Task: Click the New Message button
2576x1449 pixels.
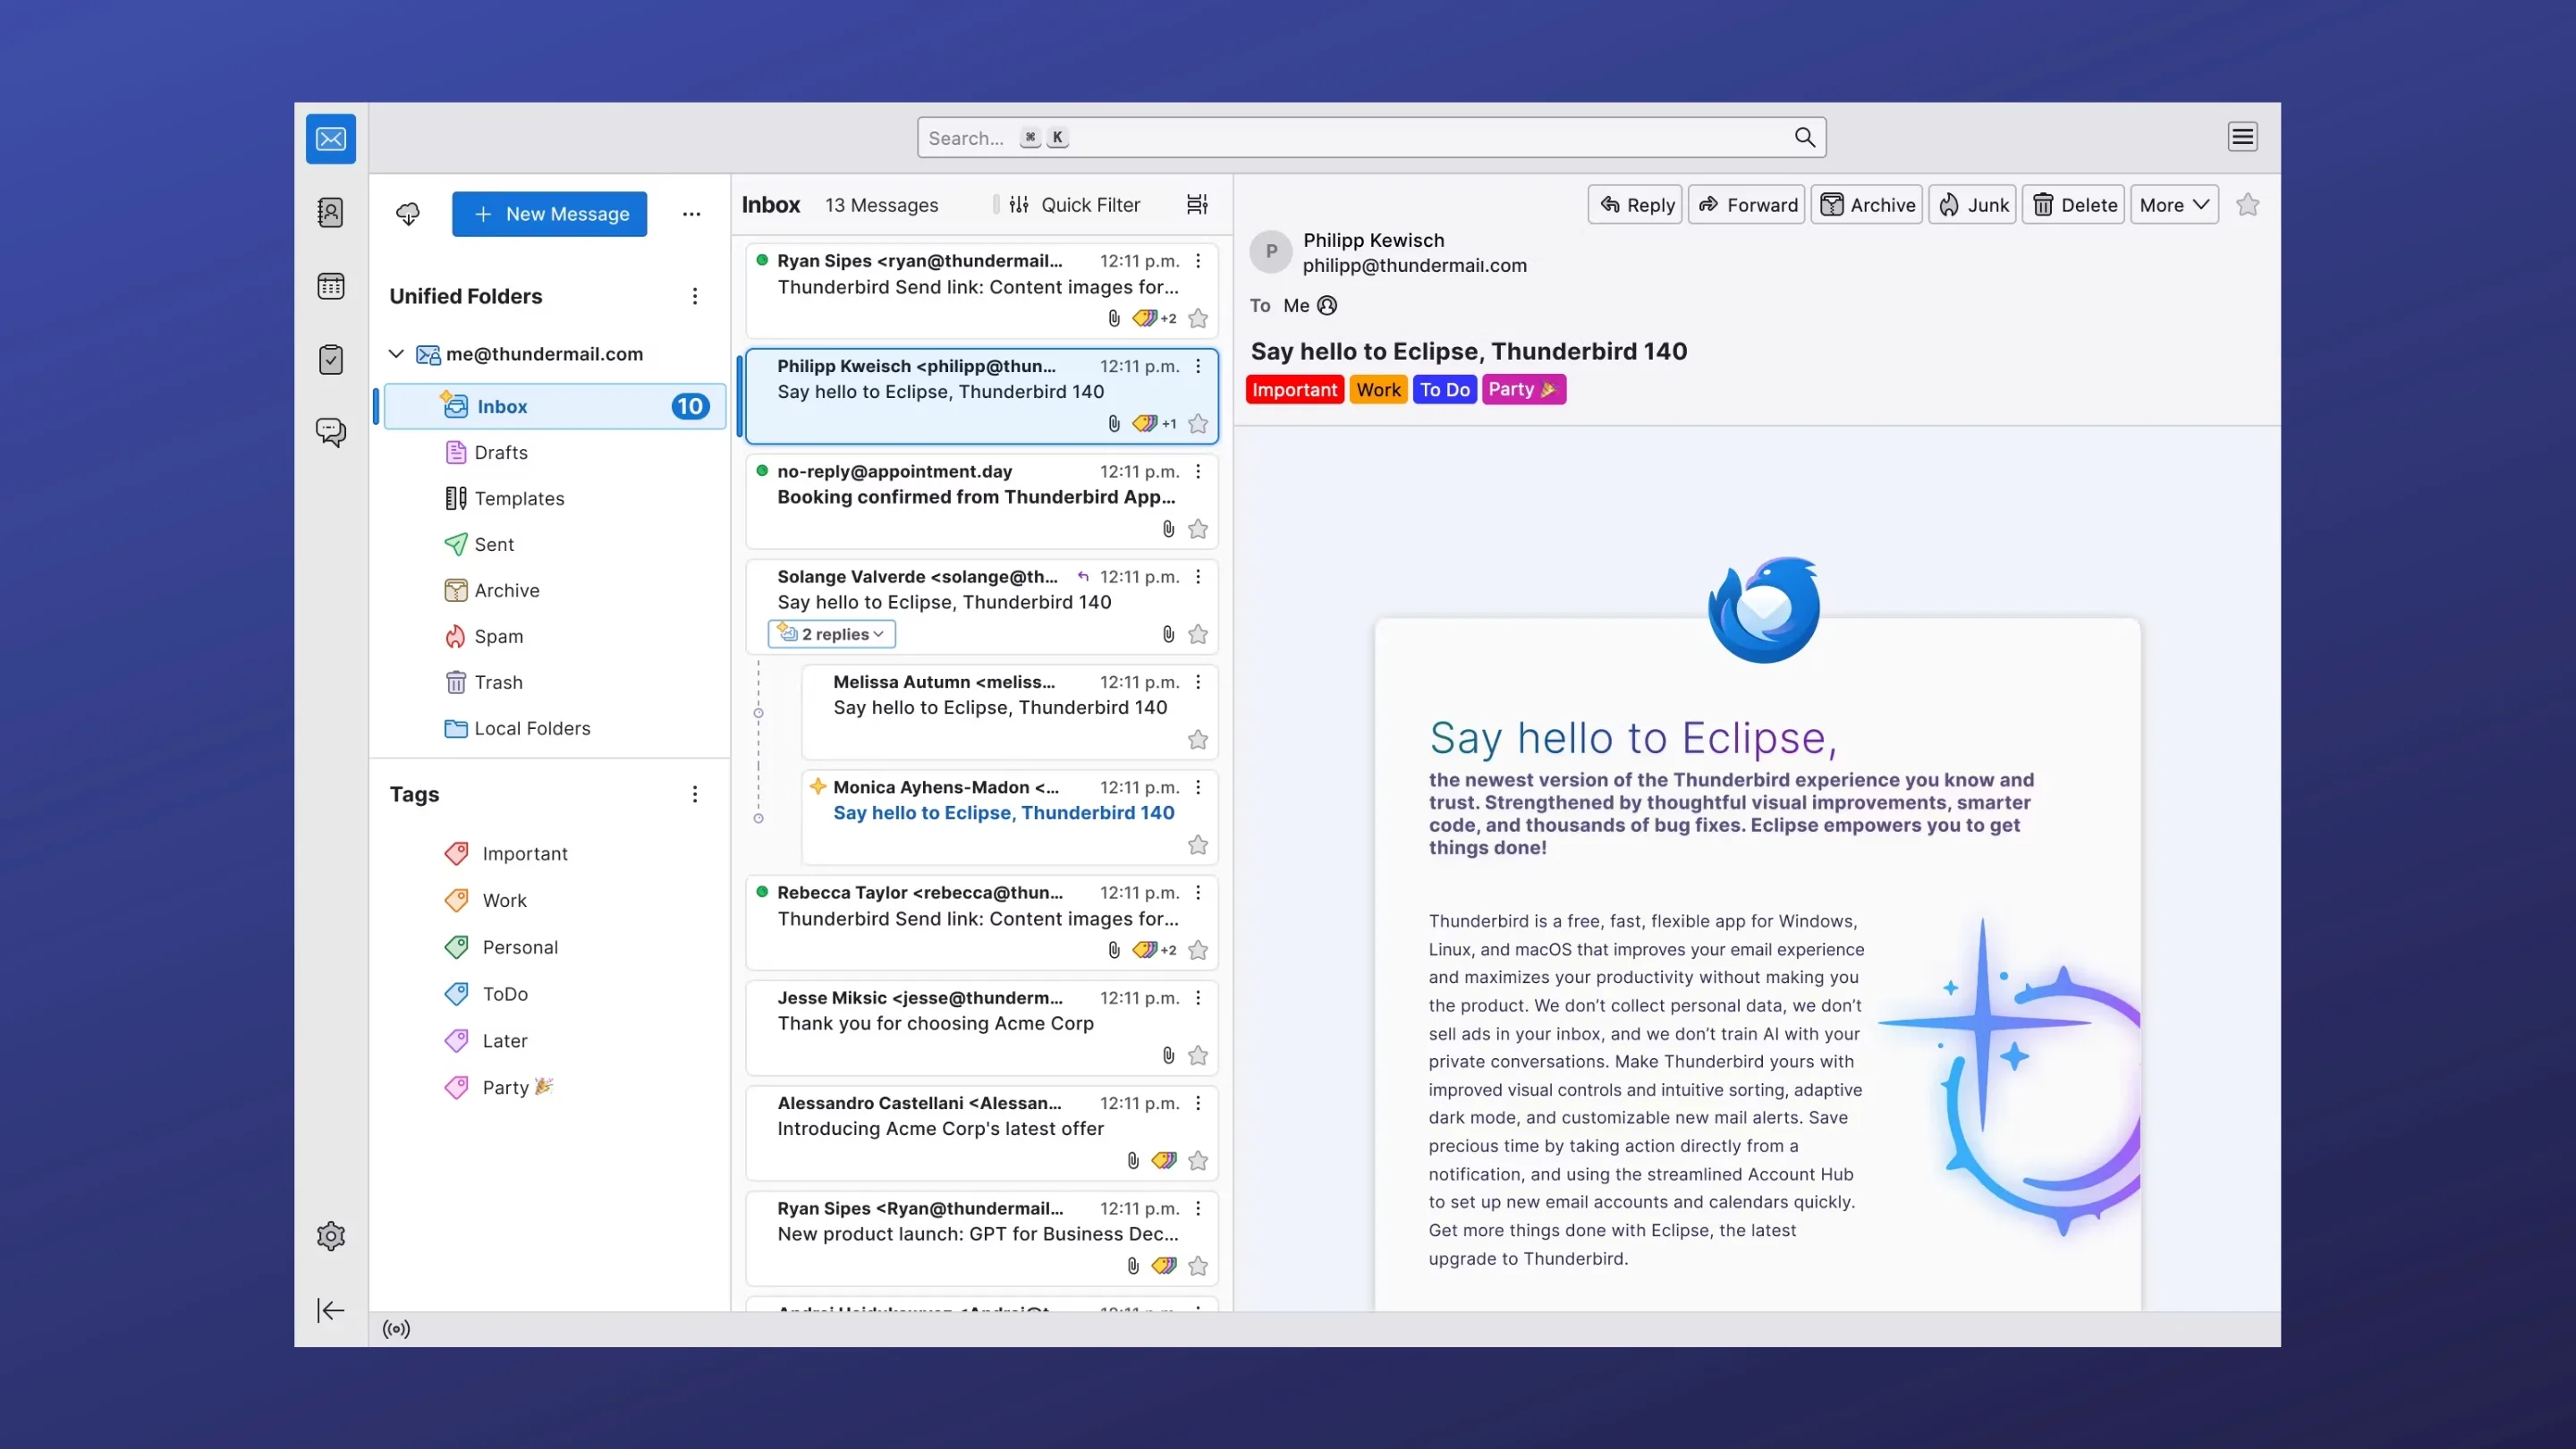Action: point(549,214)
